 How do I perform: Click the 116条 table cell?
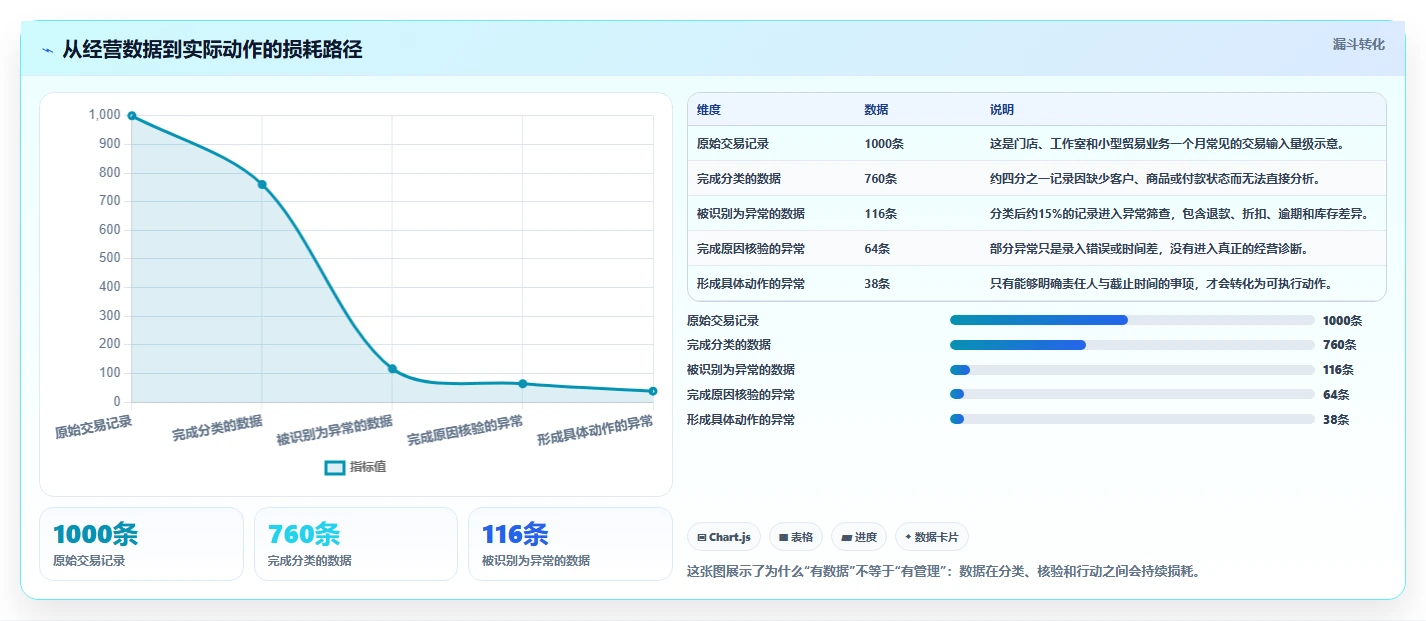[x=881, y=214]
